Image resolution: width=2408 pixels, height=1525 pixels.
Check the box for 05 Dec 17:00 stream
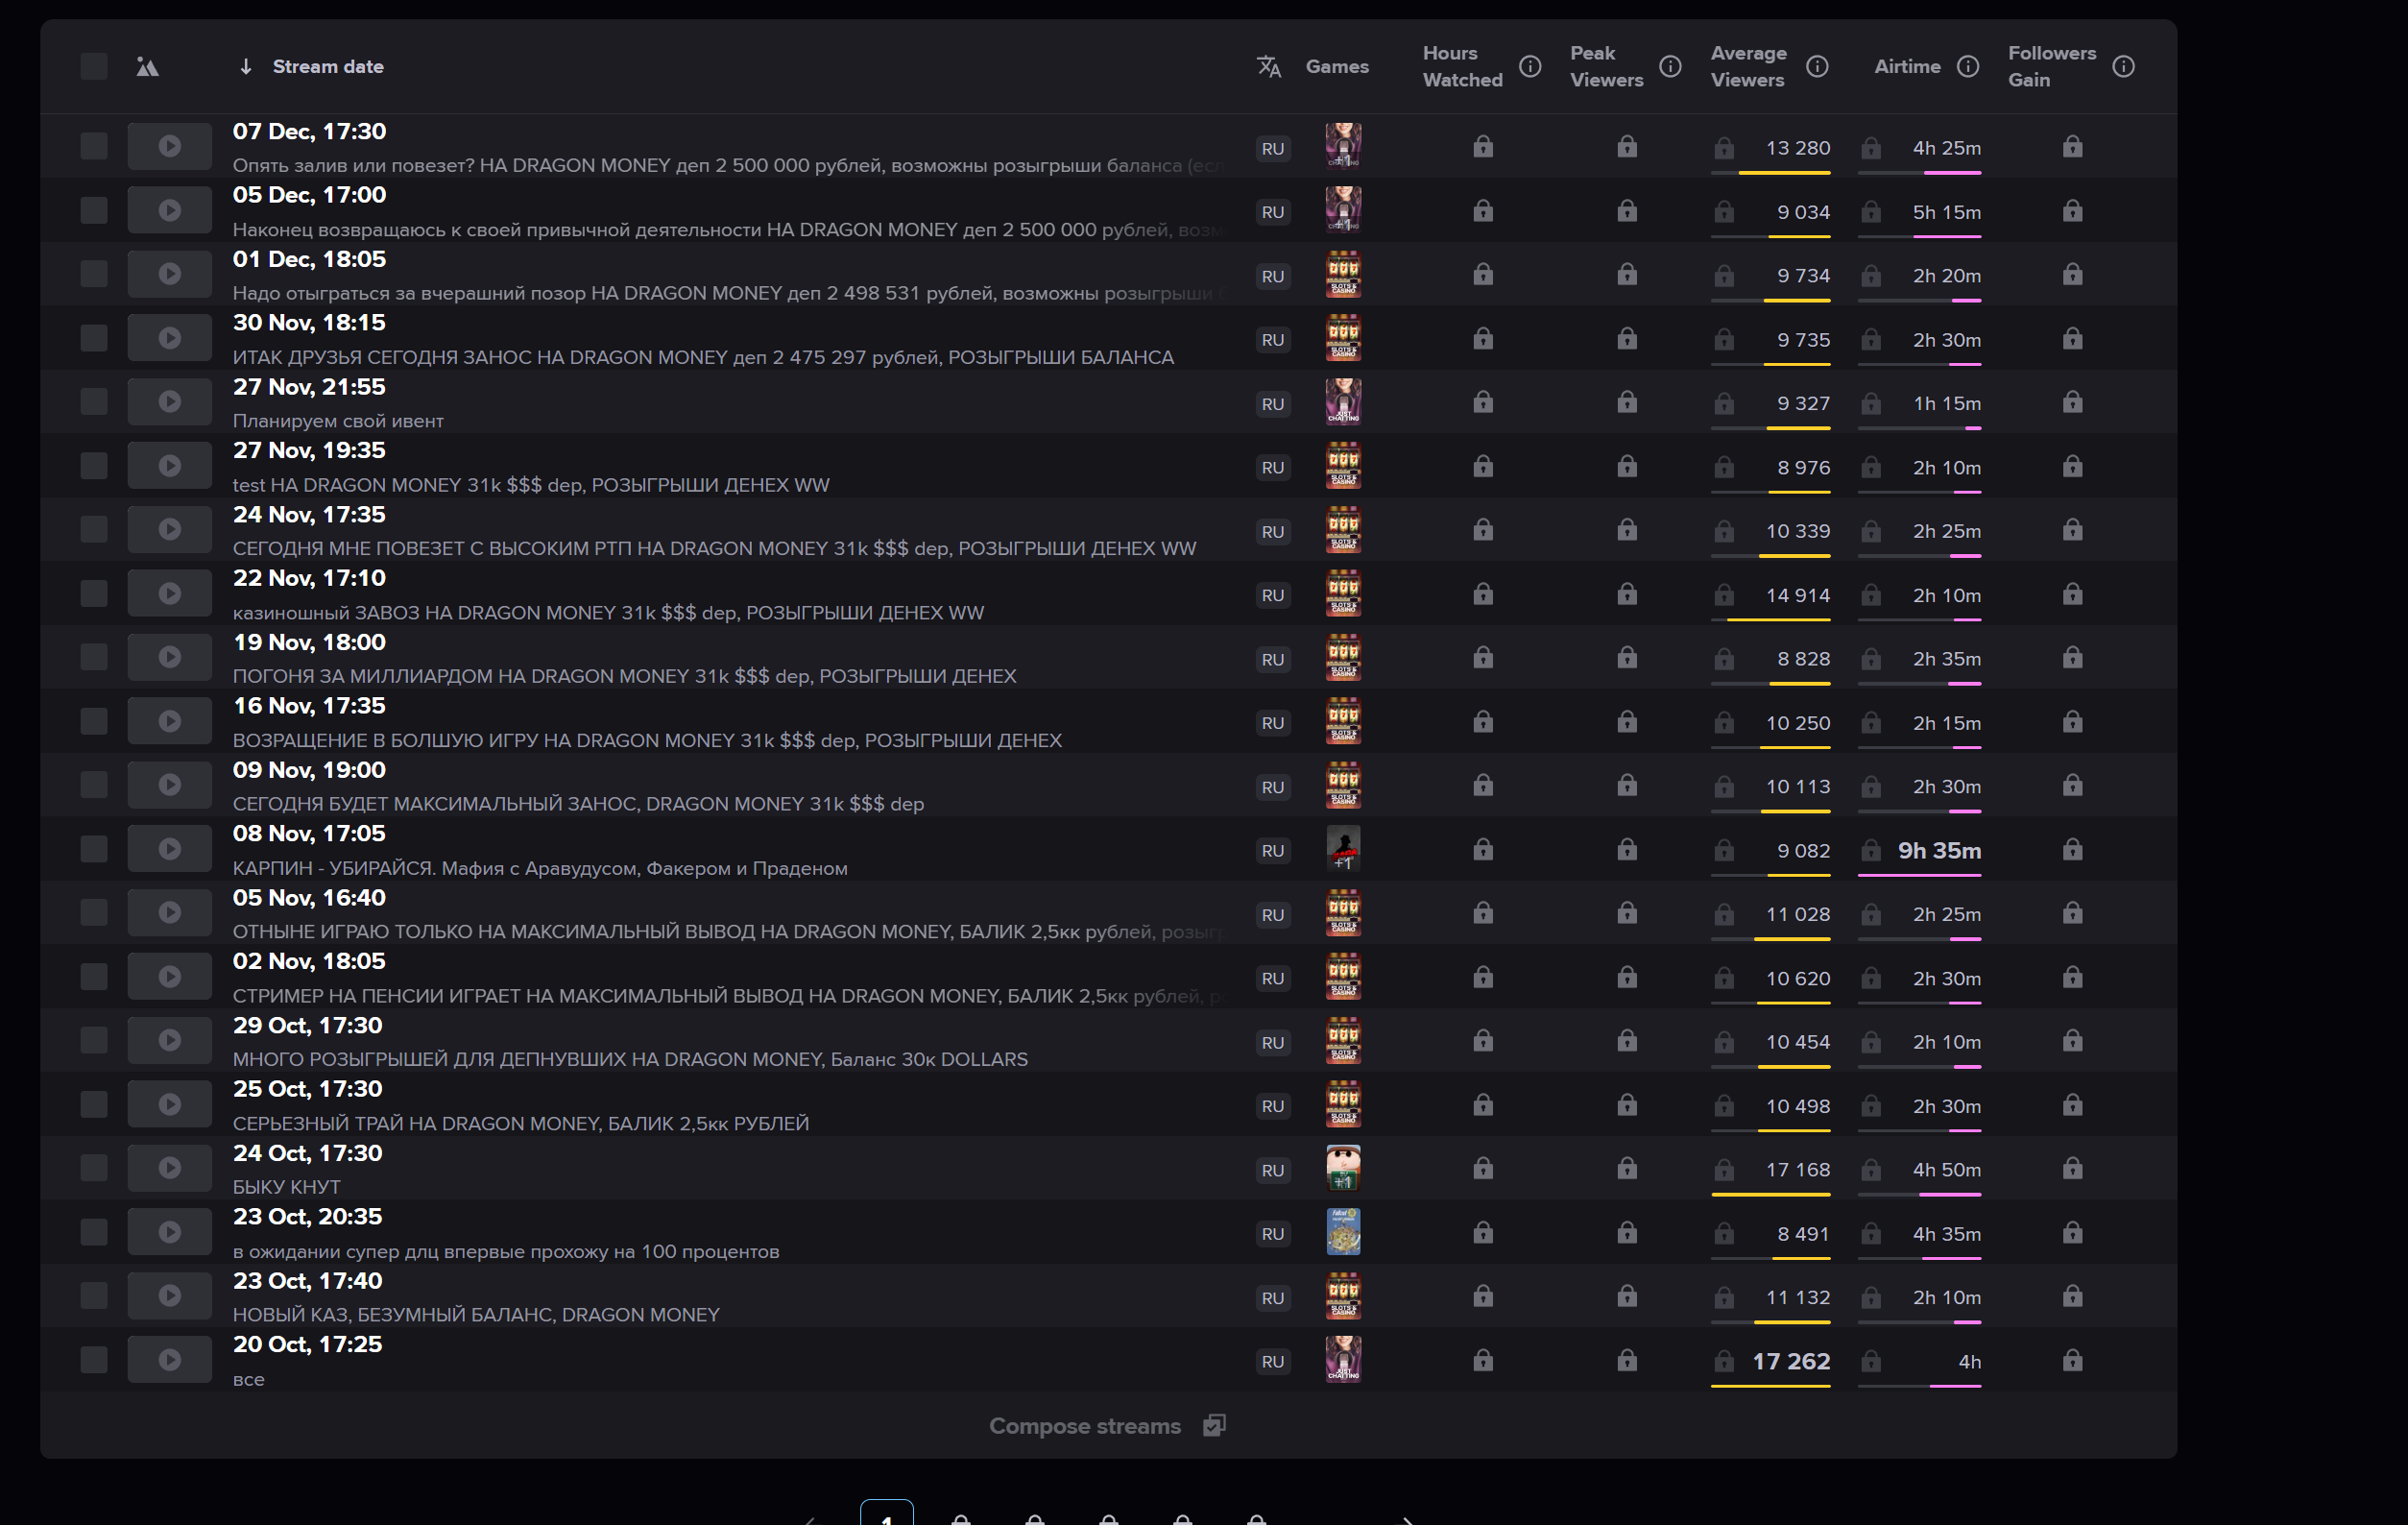click(x=94, y=210)
